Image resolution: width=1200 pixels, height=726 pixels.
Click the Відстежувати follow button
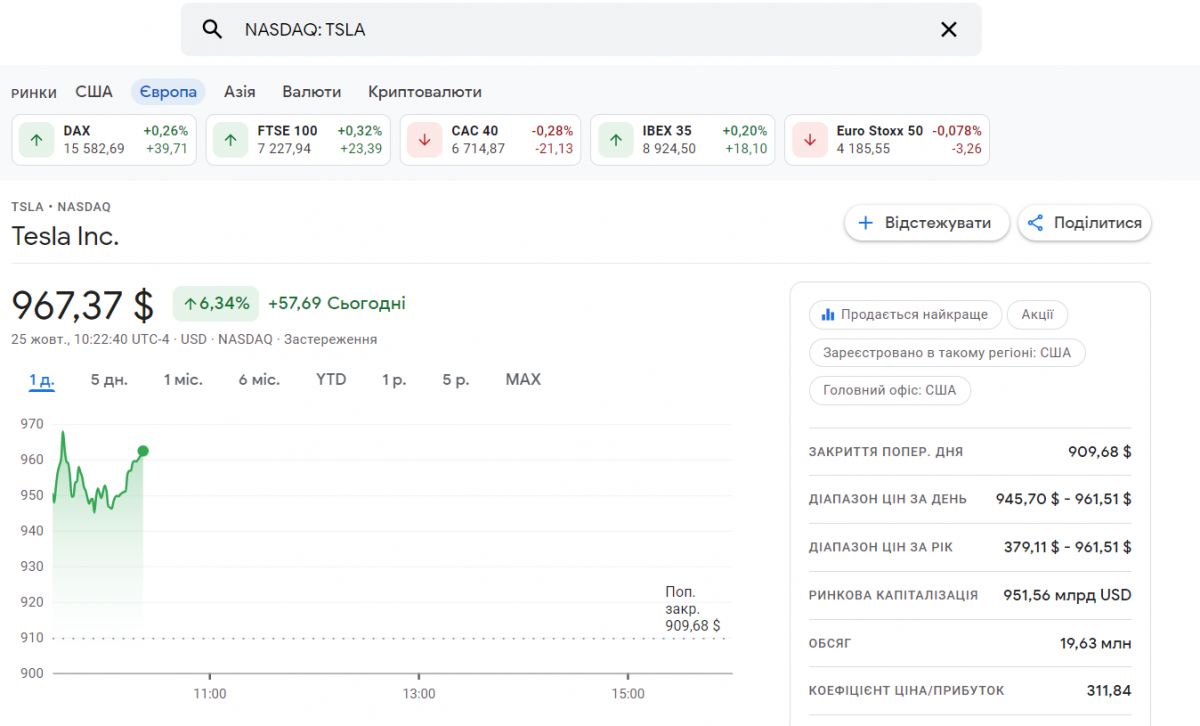point(926,223)
